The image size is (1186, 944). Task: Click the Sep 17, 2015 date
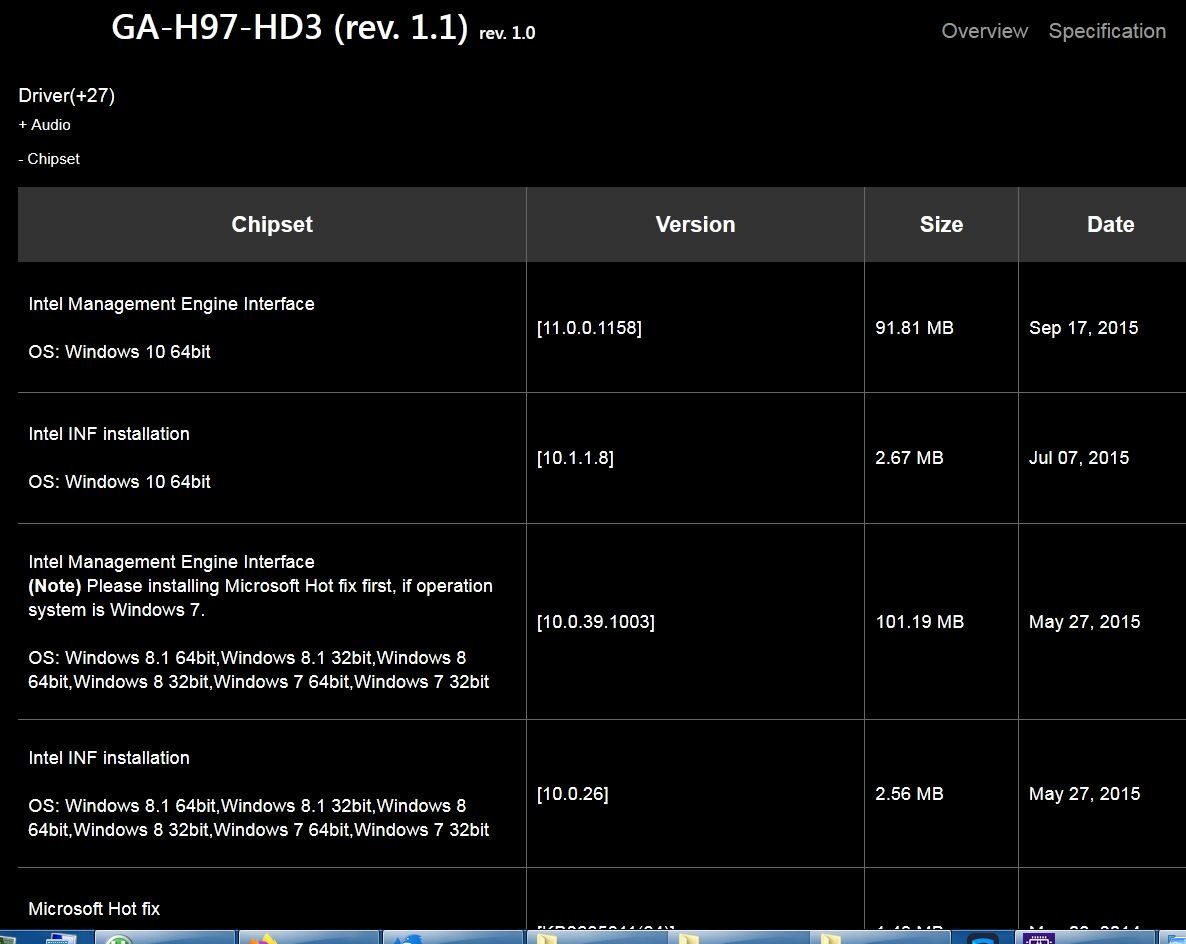tap(1083, 328)
